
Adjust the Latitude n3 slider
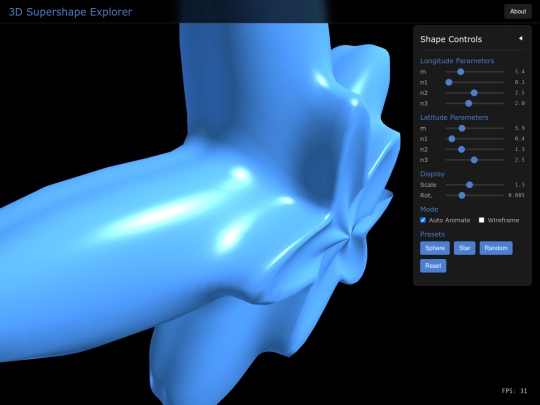pyautogui.click(x=474, y=160)
